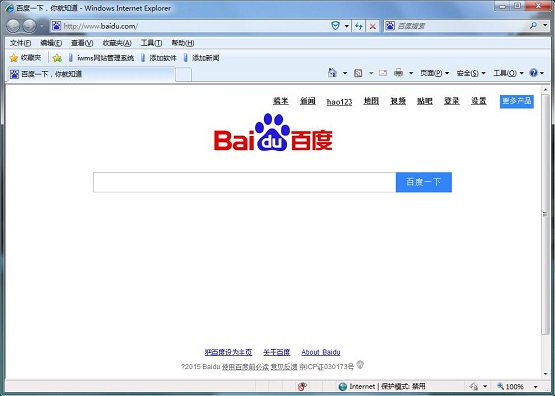The width and height of the screenshot is (555, 396).
Task: Click the Baidu search provider box in toolbar
Action: tap(457, 26)
